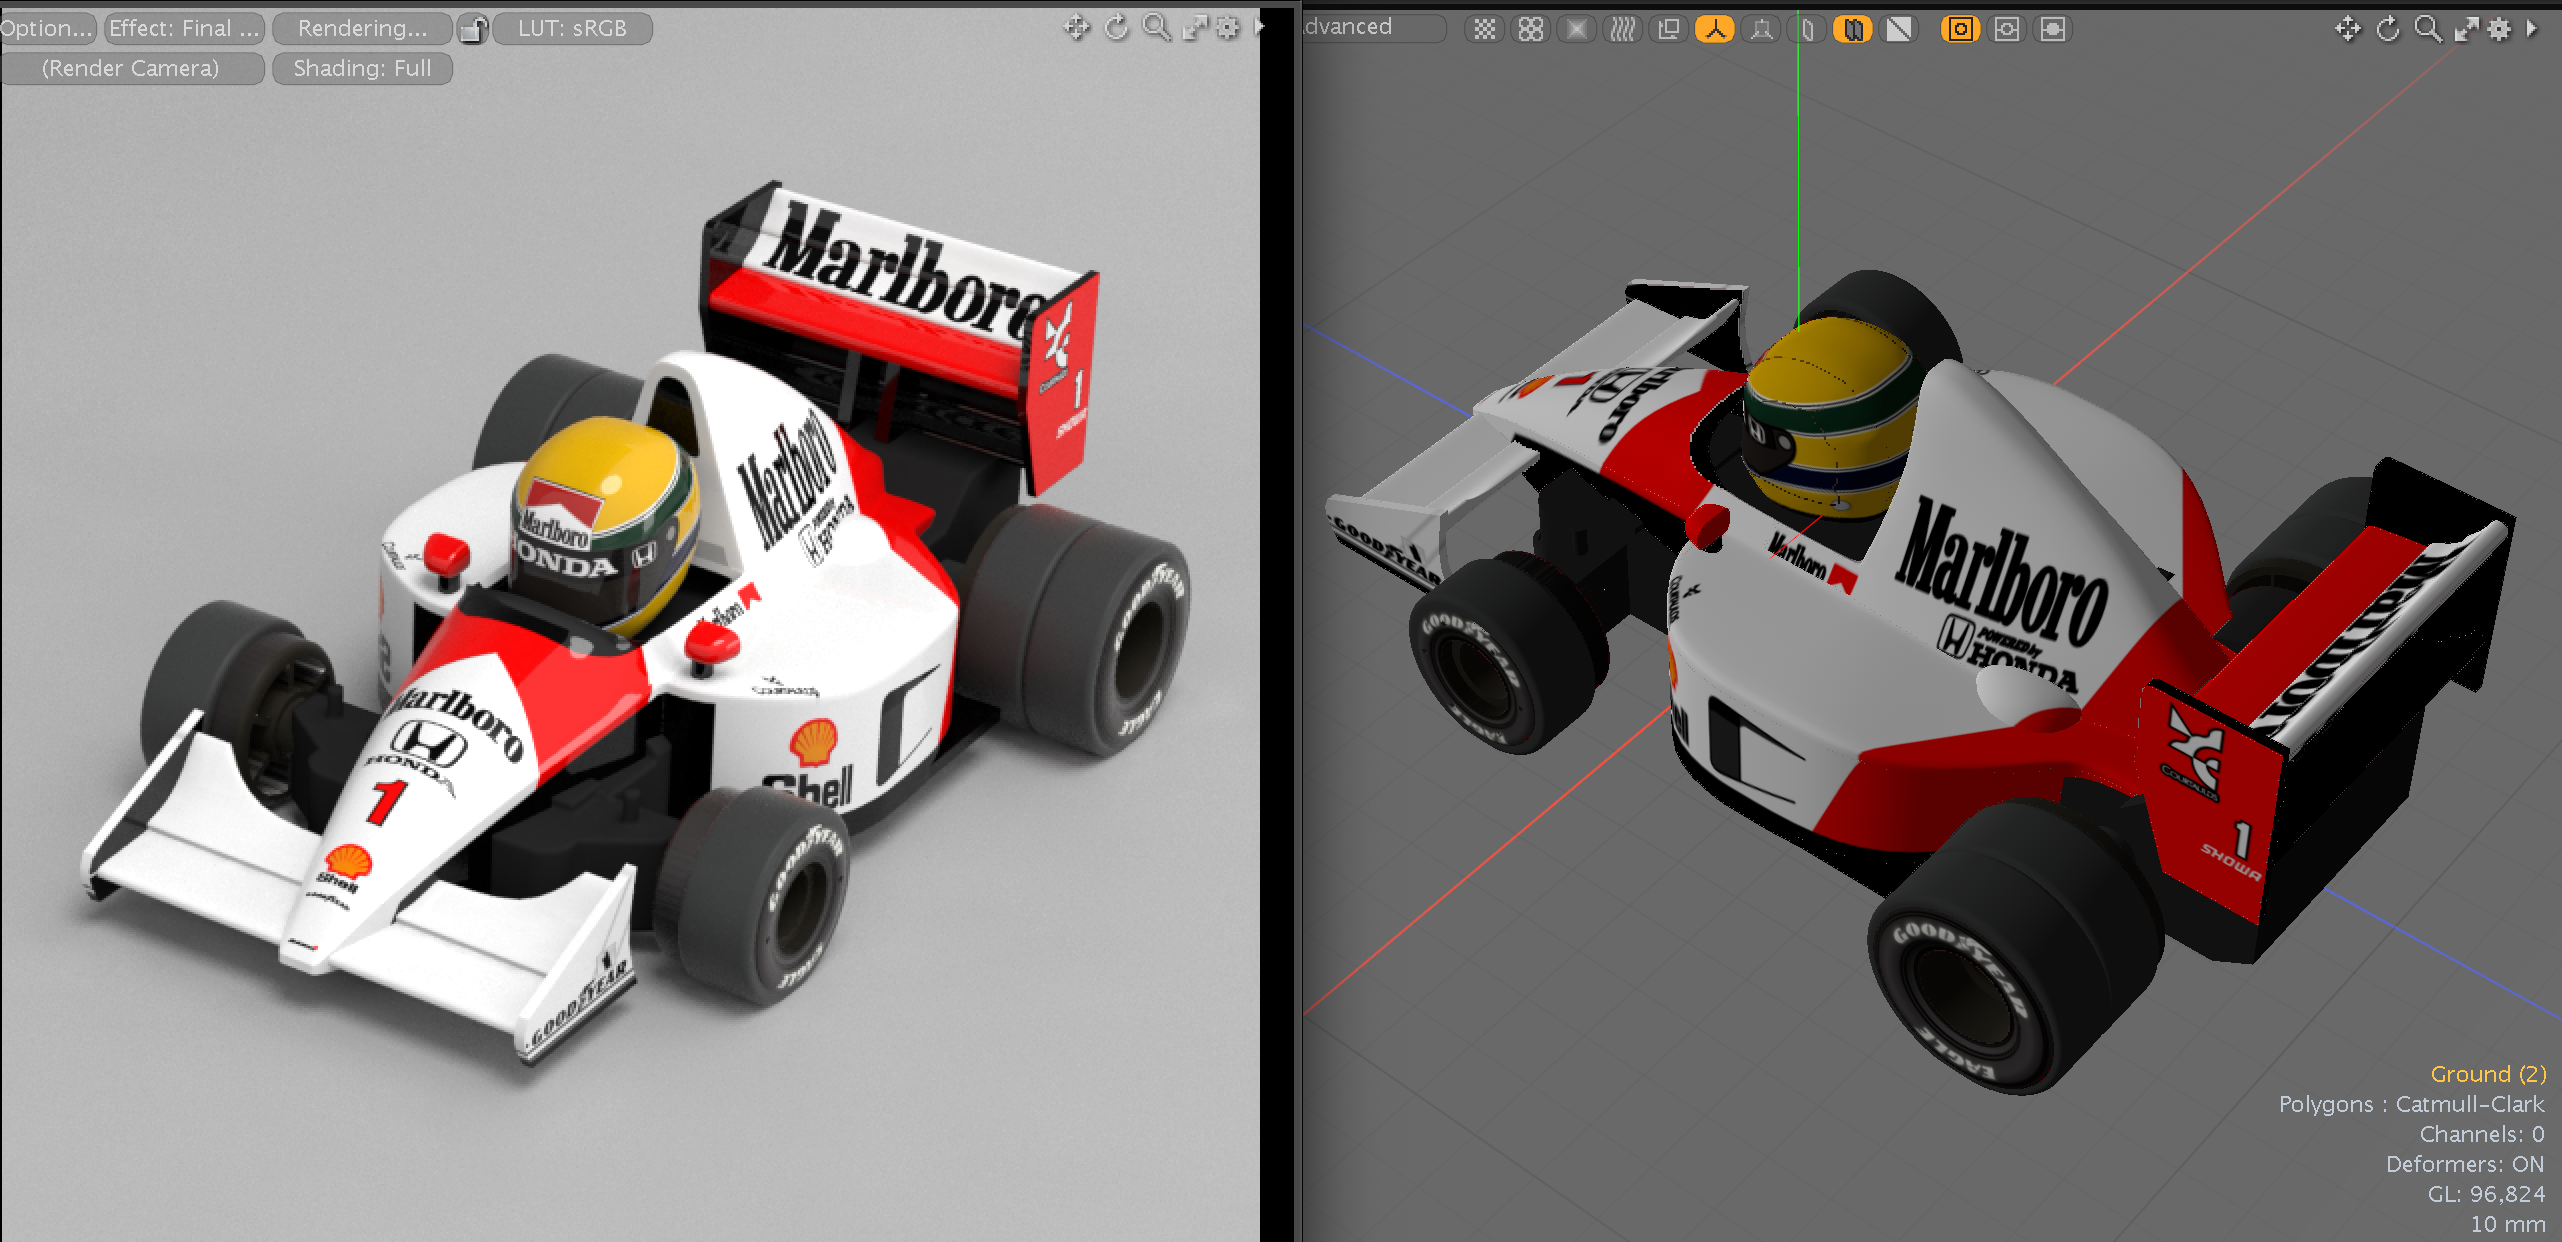Click the rotate view icon in 3D viewport
This screenshot has width=2562, height=1242.
2388,29
